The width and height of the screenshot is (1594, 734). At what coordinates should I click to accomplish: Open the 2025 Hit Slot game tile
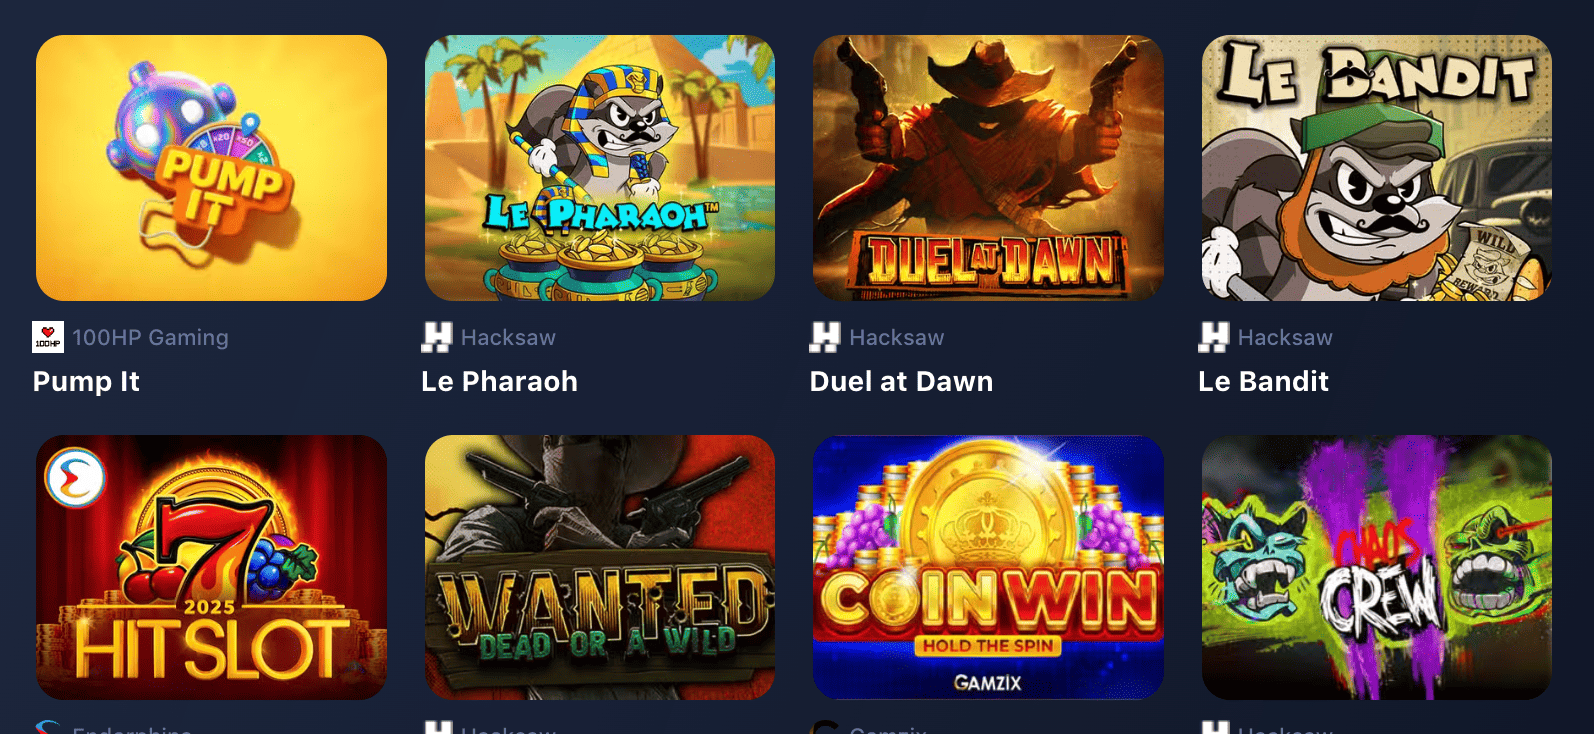coord(211,567)
